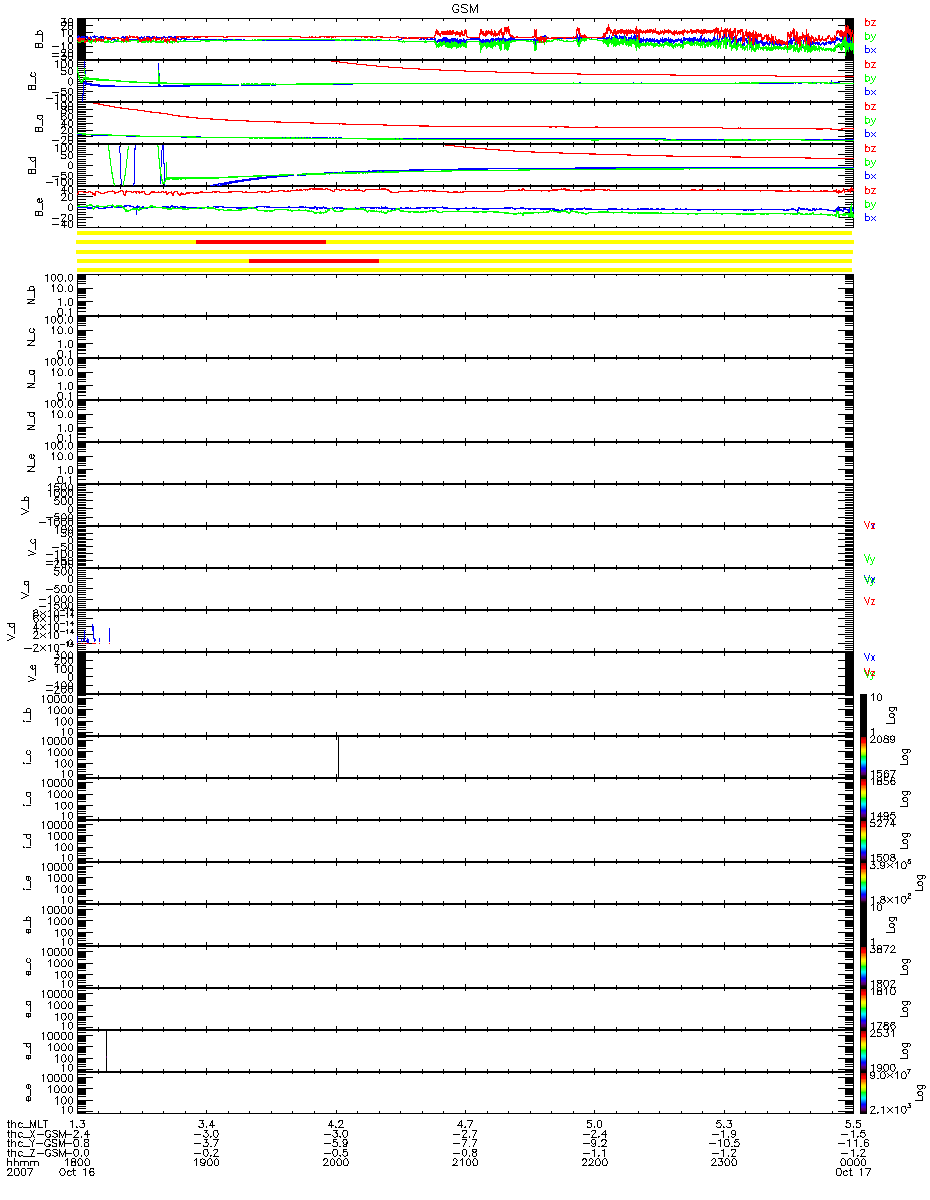
Task: Click the 2100 time tick label
Action: point(465,1163)
